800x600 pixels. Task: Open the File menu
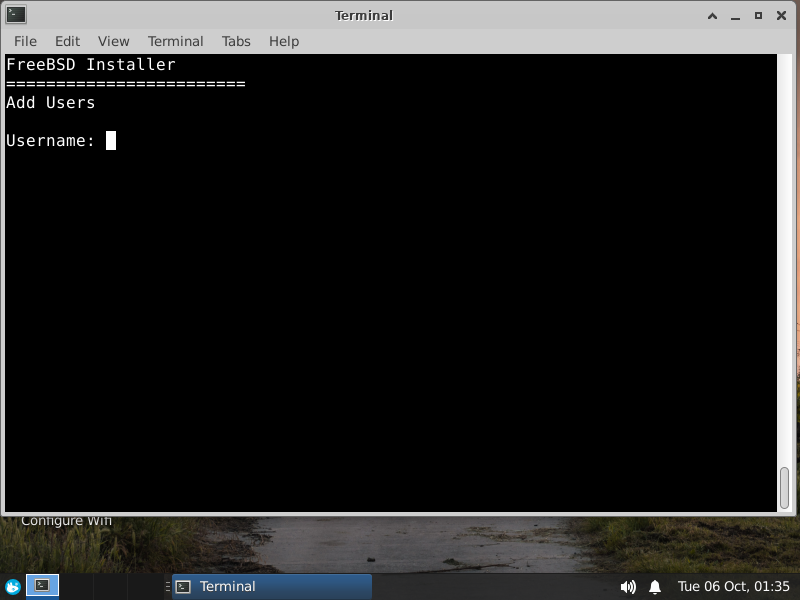25,41
